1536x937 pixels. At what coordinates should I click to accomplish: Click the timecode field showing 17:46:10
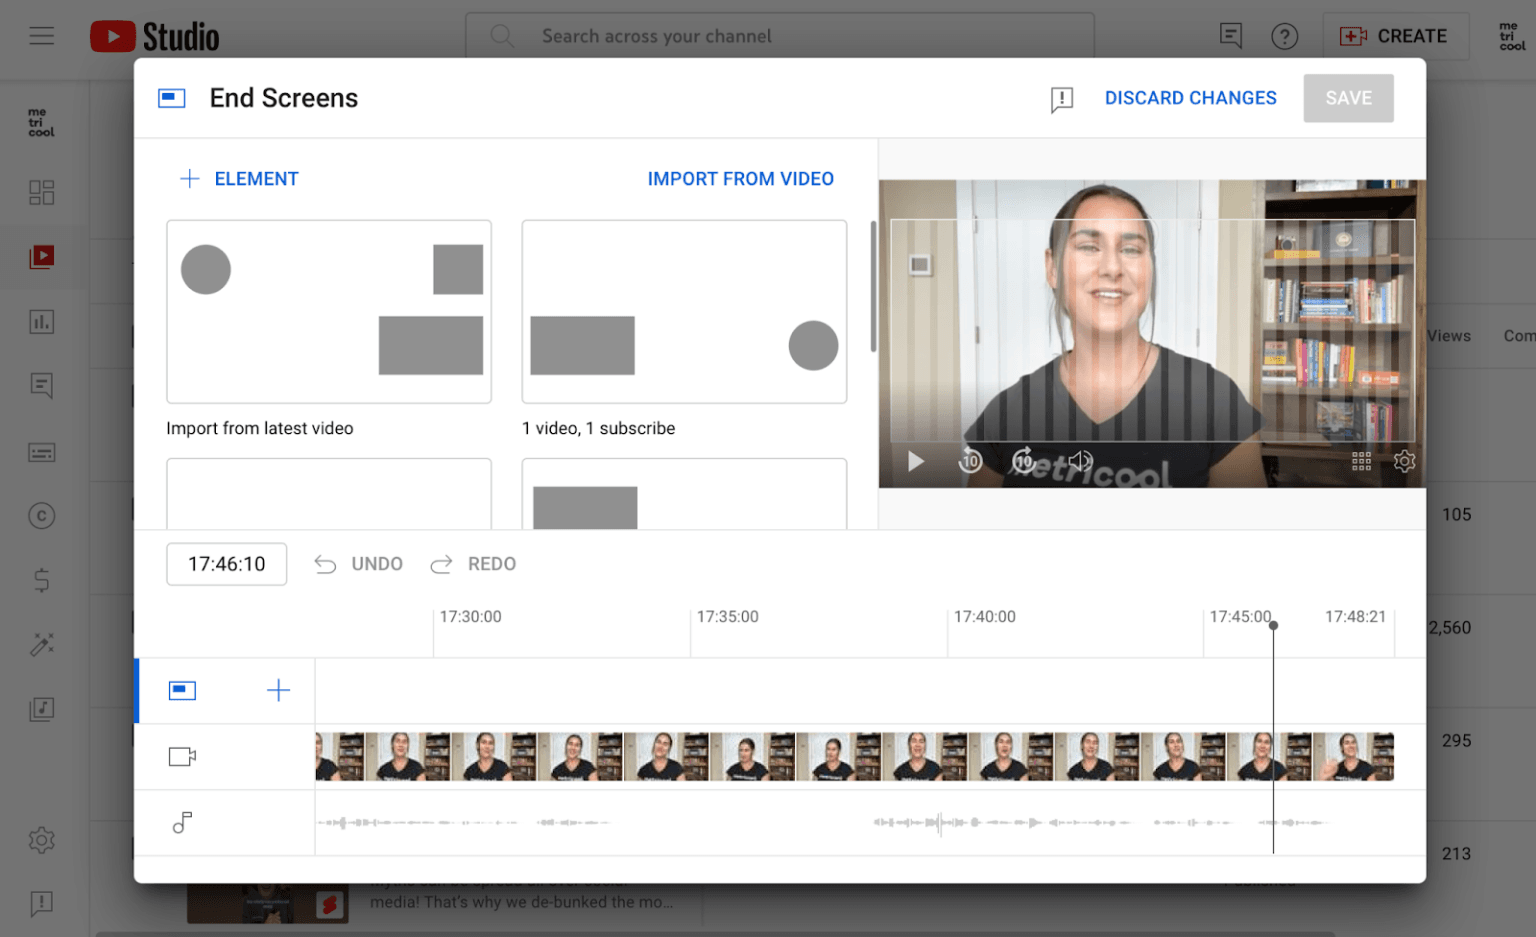[x=226, y=563]
